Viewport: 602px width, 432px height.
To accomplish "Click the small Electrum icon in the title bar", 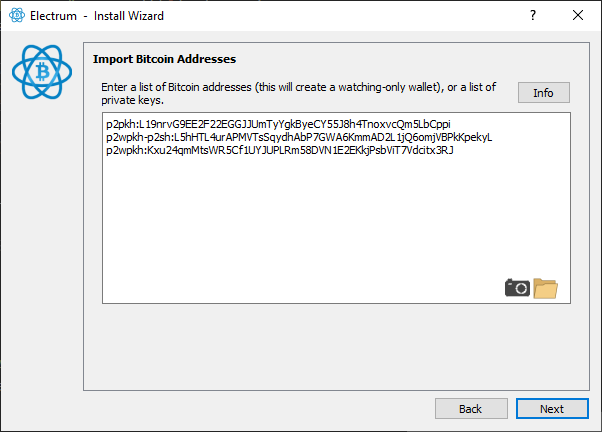I will [x=17, y=15].
